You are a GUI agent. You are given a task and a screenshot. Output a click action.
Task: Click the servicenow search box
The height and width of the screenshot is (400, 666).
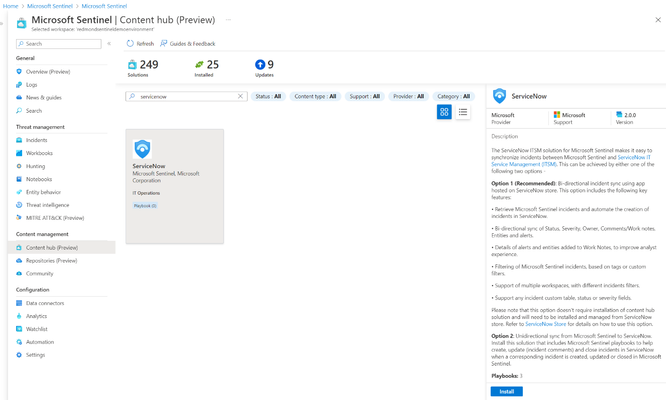click(186, 96)
